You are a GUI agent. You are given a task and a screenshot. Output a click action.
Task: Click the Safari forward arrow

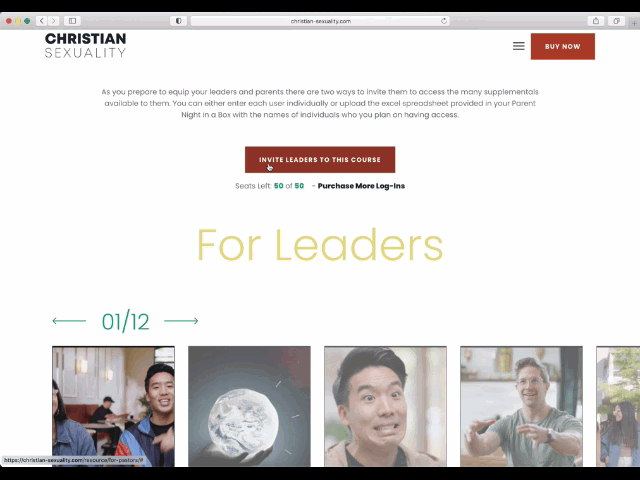(53, 21)
